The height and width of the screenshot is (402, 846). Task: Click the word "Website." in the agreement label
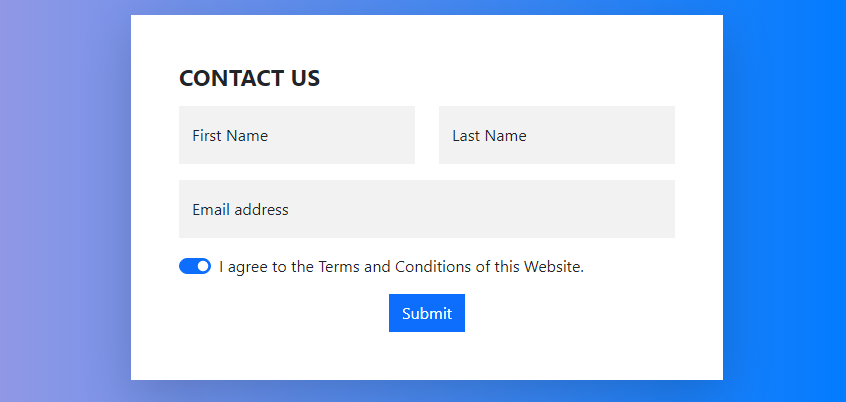(x=554, y=267)
